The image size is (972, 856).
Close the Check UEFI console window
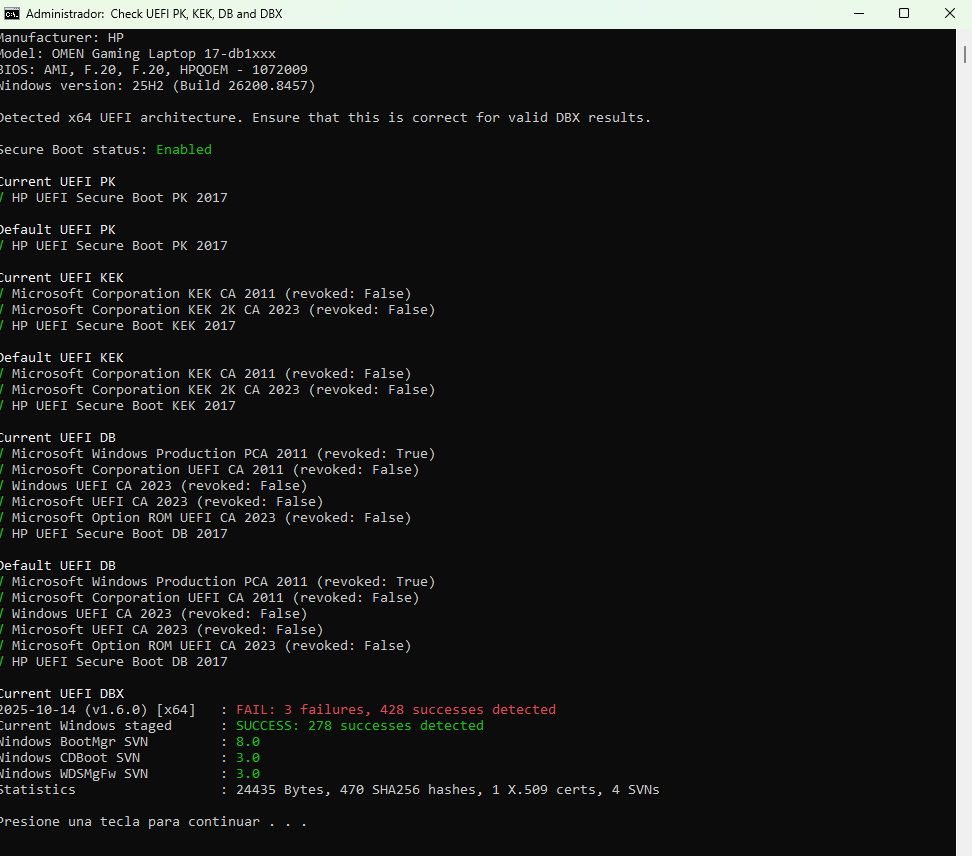[949, 14]
